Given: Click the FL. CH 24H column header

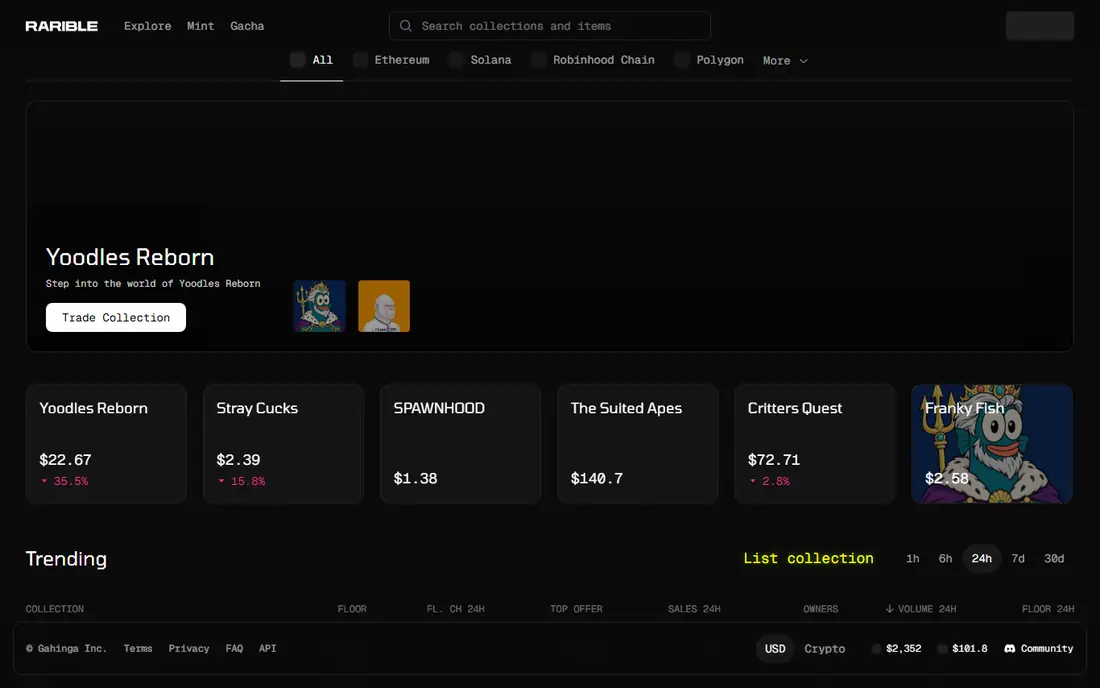Looking at the screenshot, I should coord(455,609).
